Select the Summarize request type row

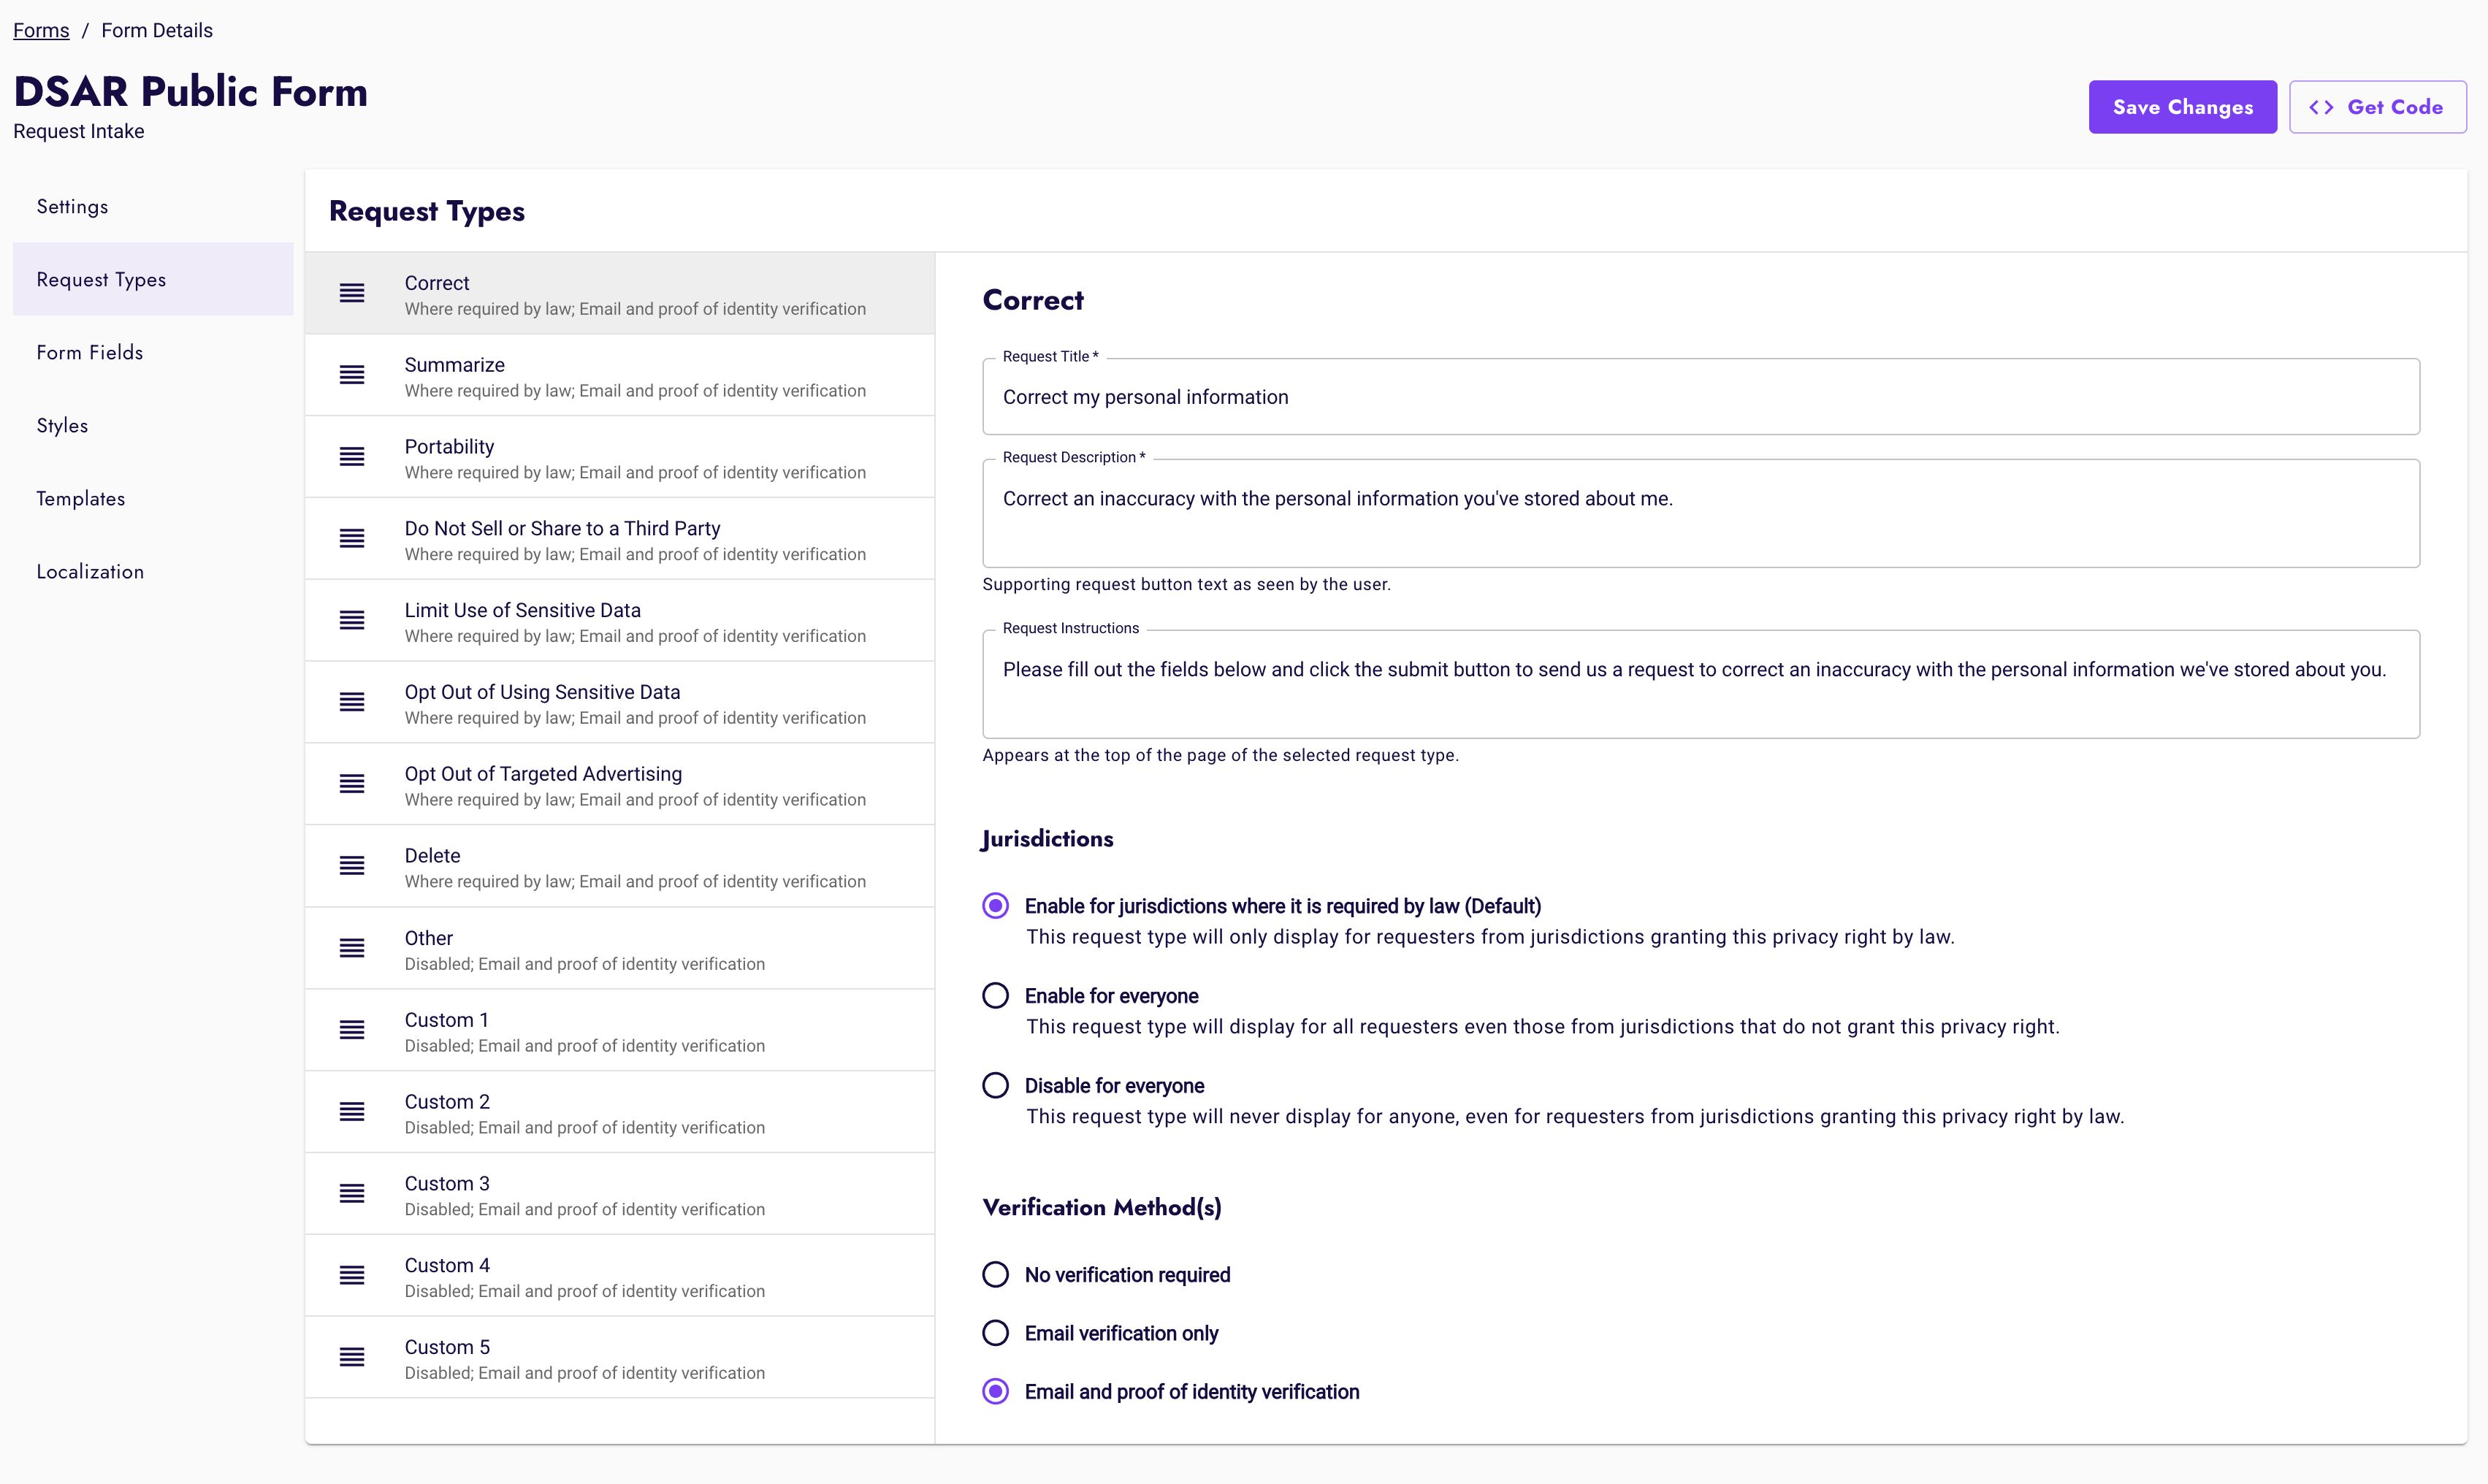coord(620,376)
